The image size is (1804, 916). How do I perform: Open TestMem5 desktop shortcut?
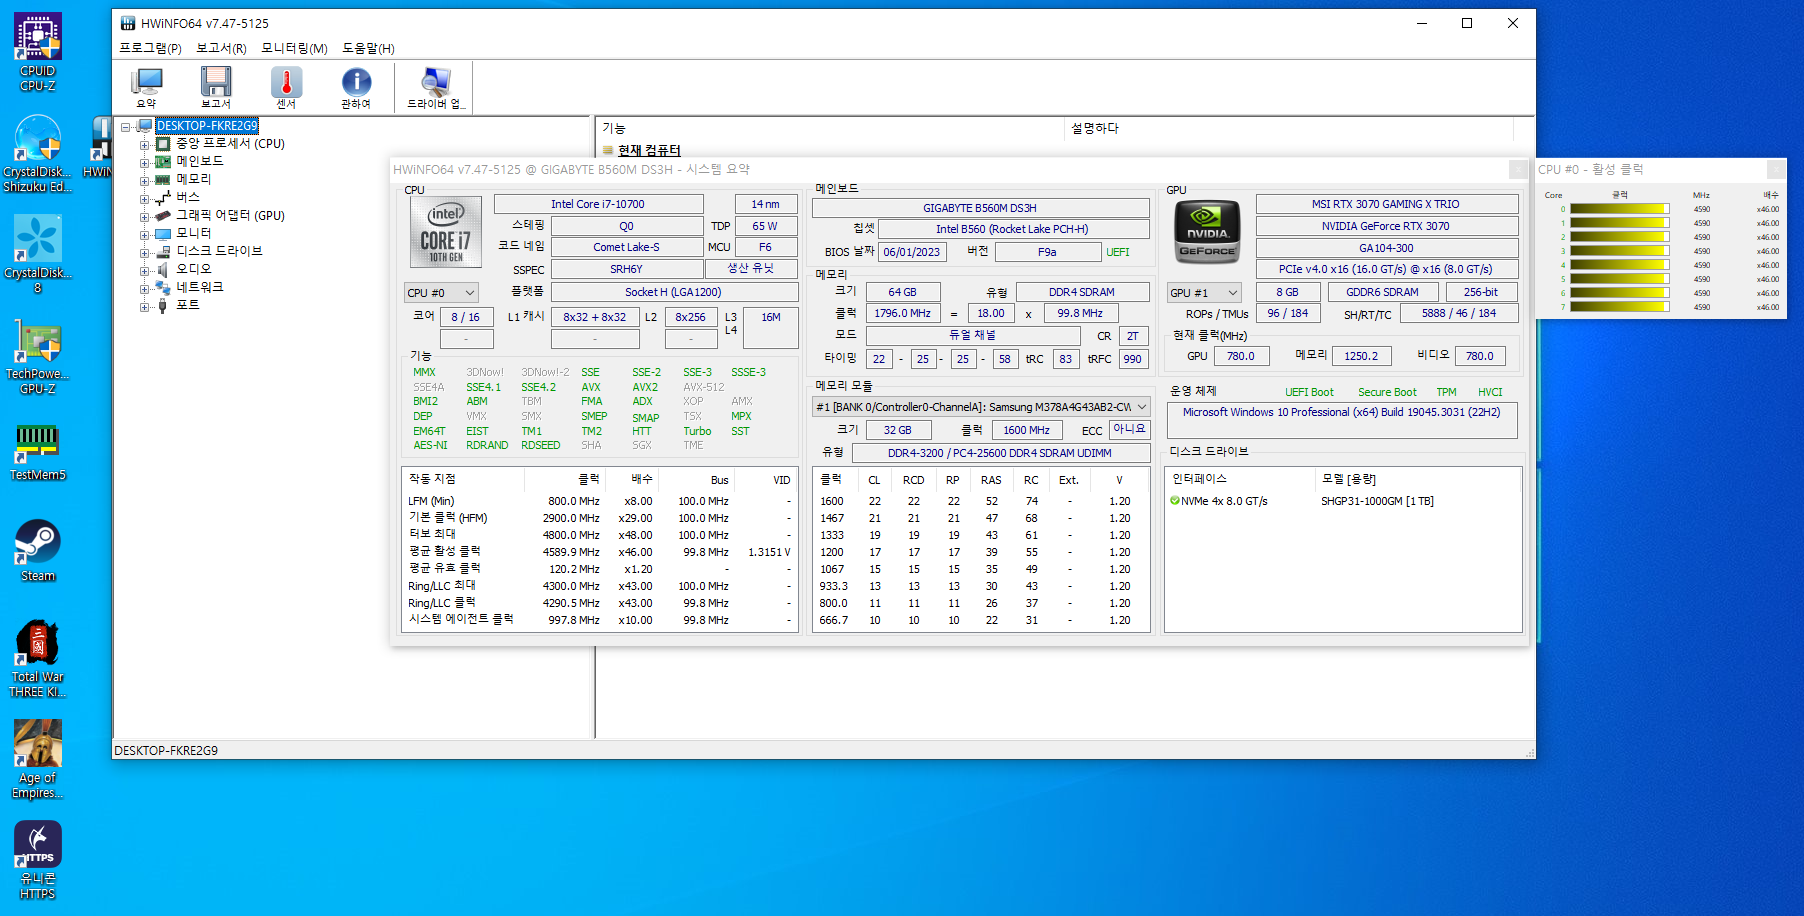click(38, 452)
